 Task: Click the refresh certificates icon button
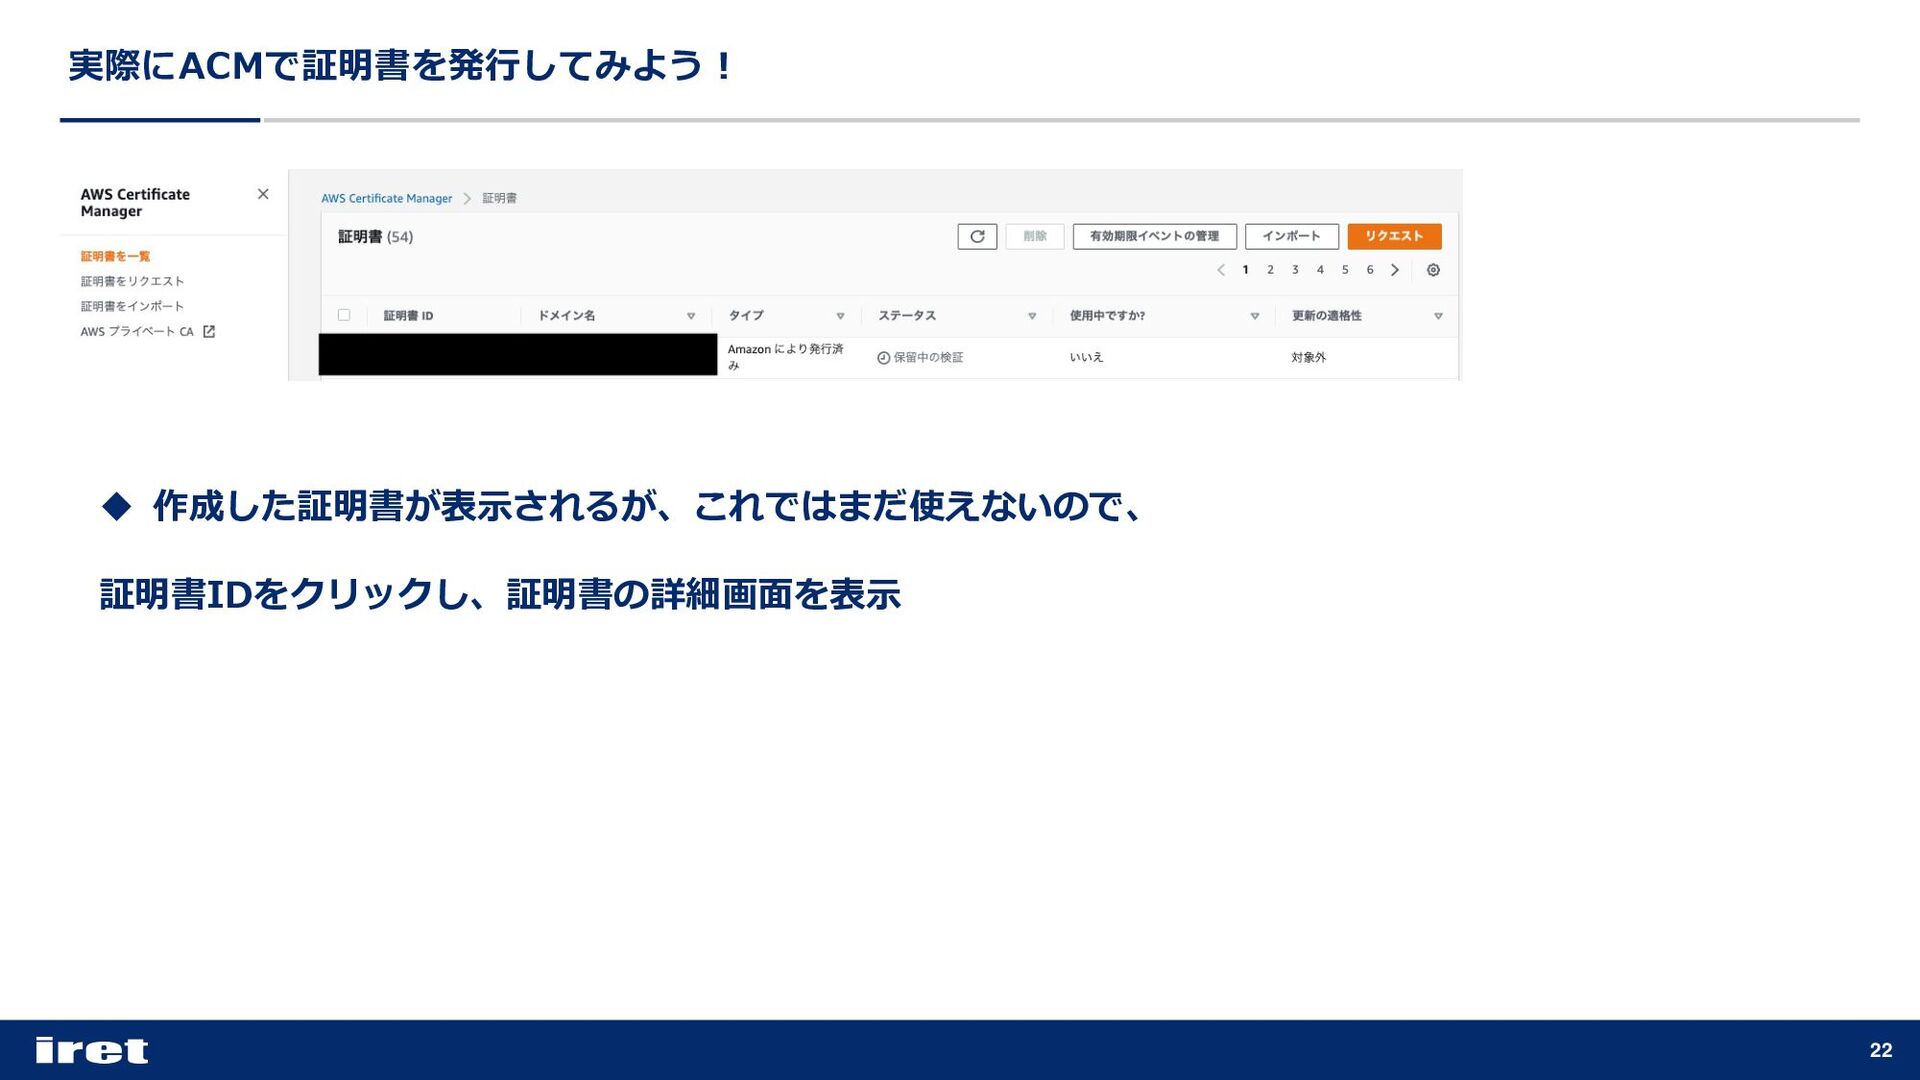click(x=977, y=236)
